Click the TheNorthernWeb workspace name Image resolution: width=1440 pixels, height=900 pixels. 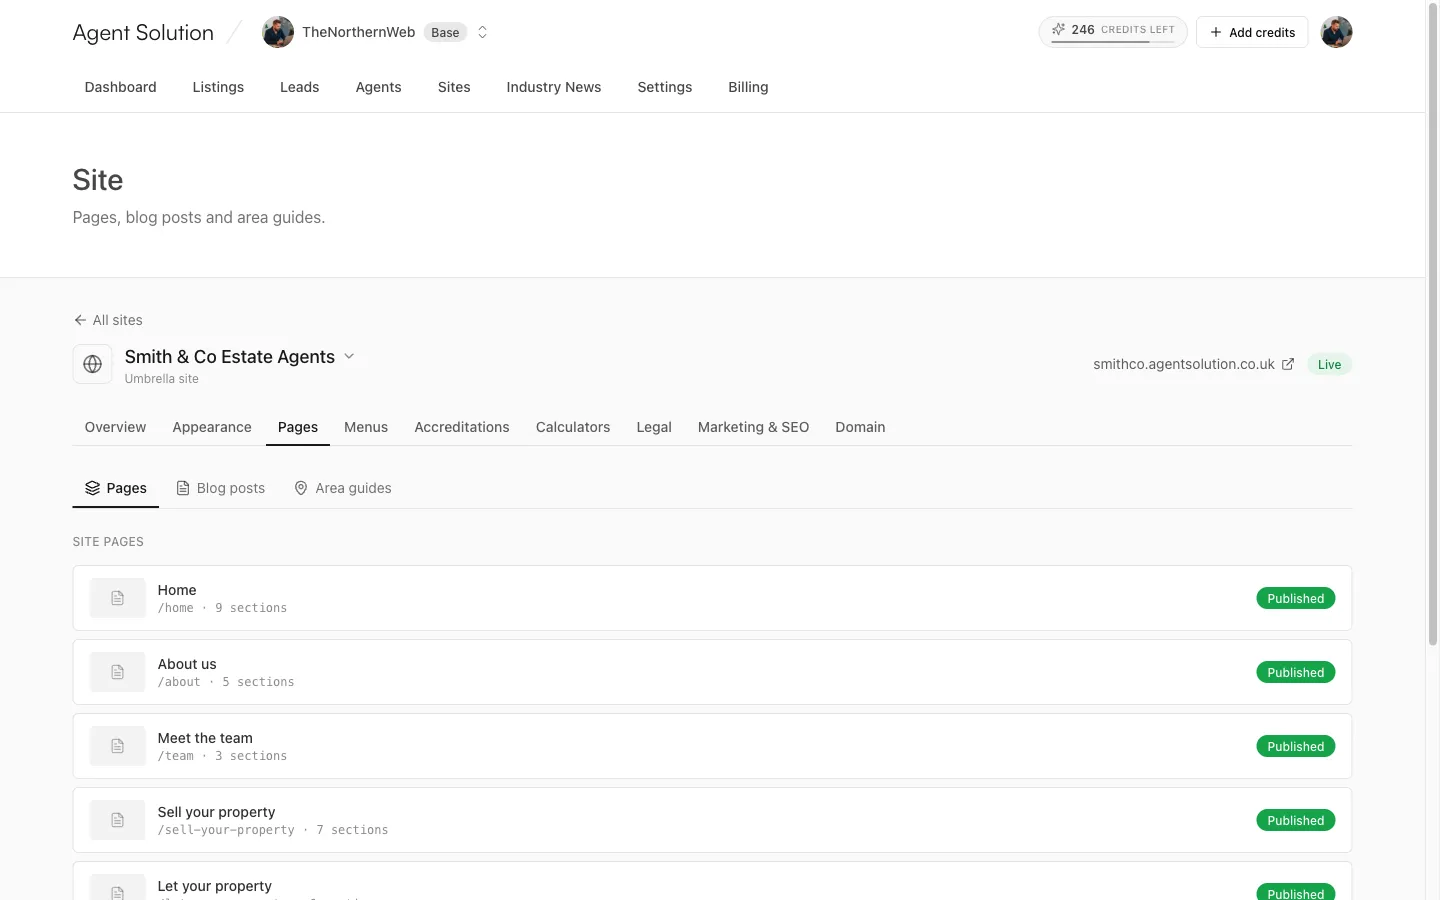[358, 32]
